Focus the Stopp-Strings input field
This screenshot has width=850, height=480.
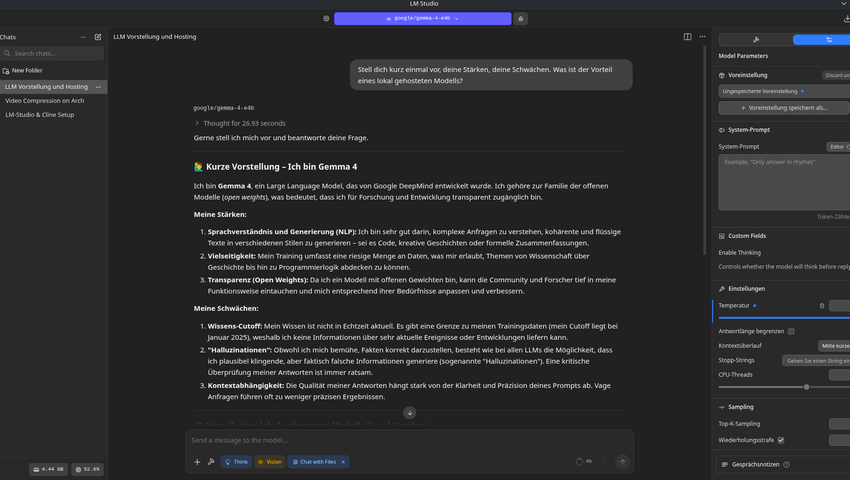816,361
